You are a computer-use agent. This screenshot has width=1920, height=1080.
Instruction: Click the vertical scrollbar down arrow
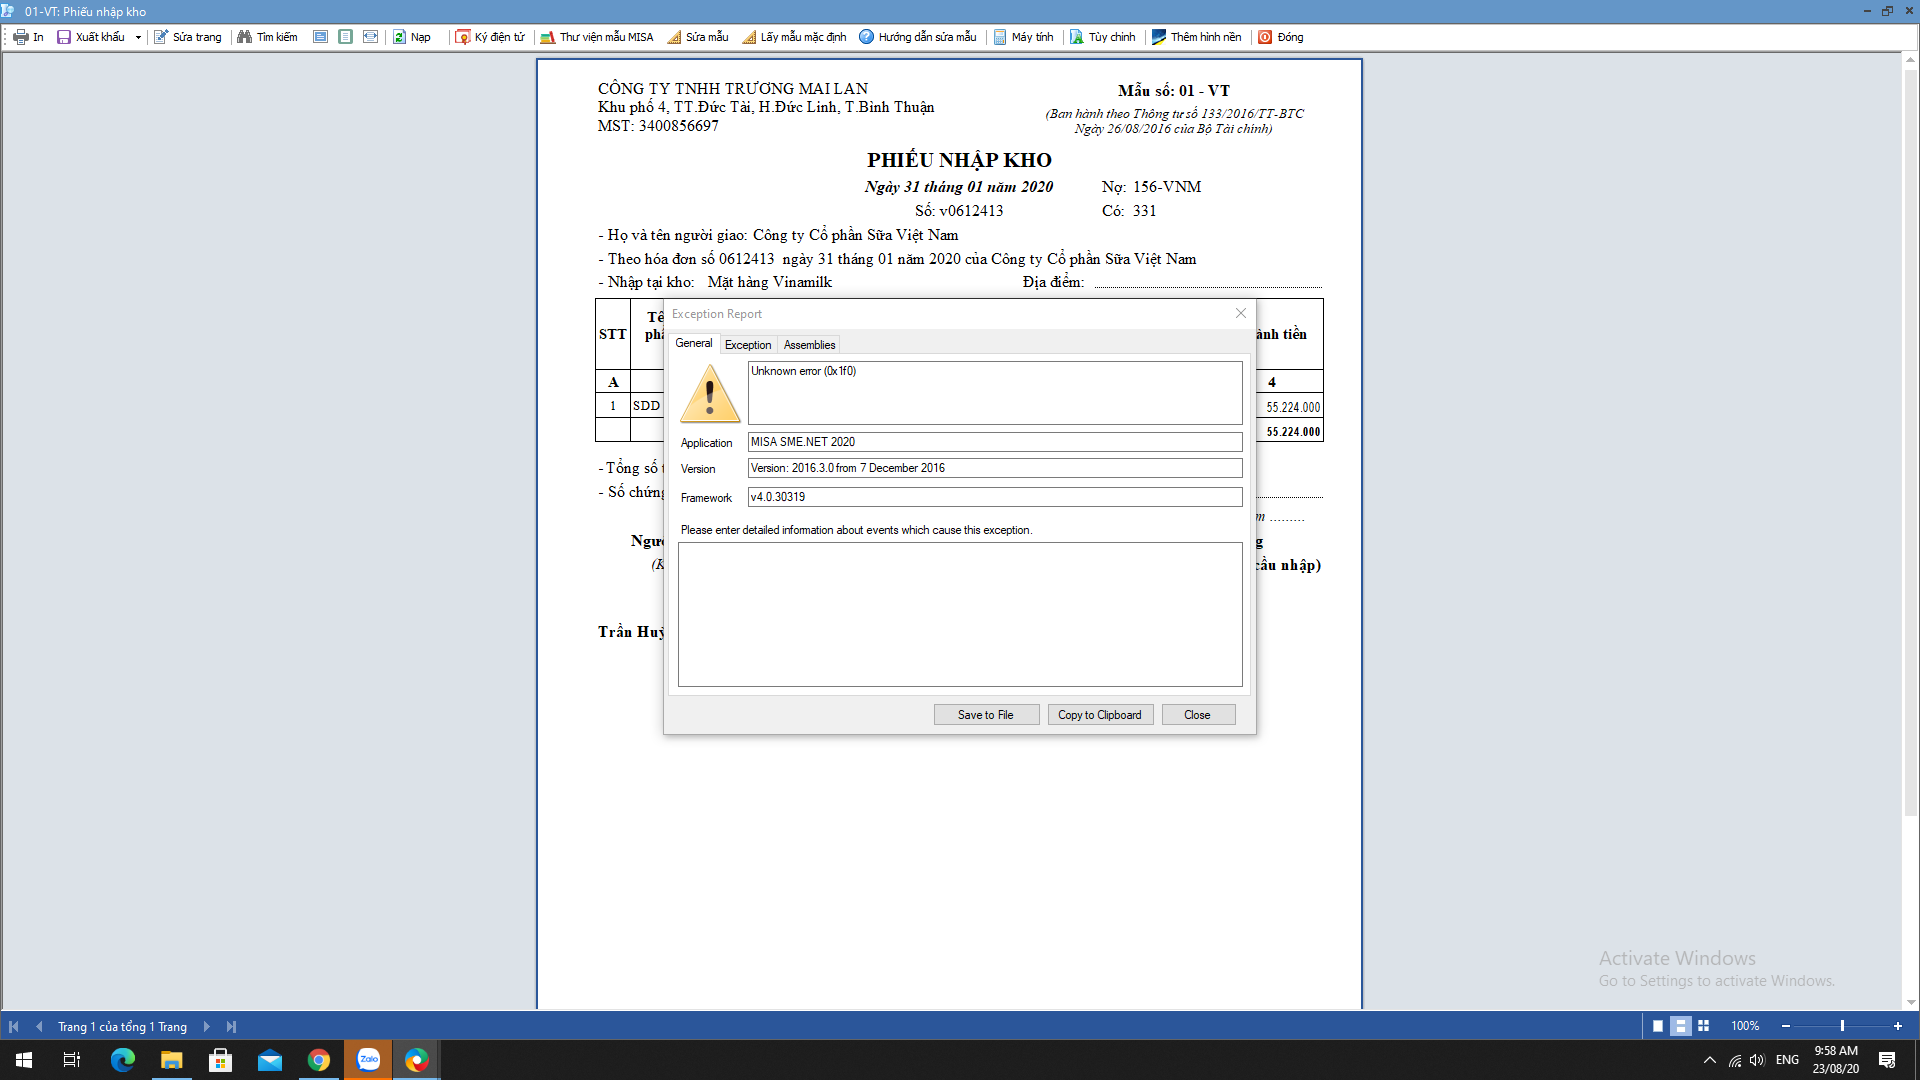click(1911, 1002)
